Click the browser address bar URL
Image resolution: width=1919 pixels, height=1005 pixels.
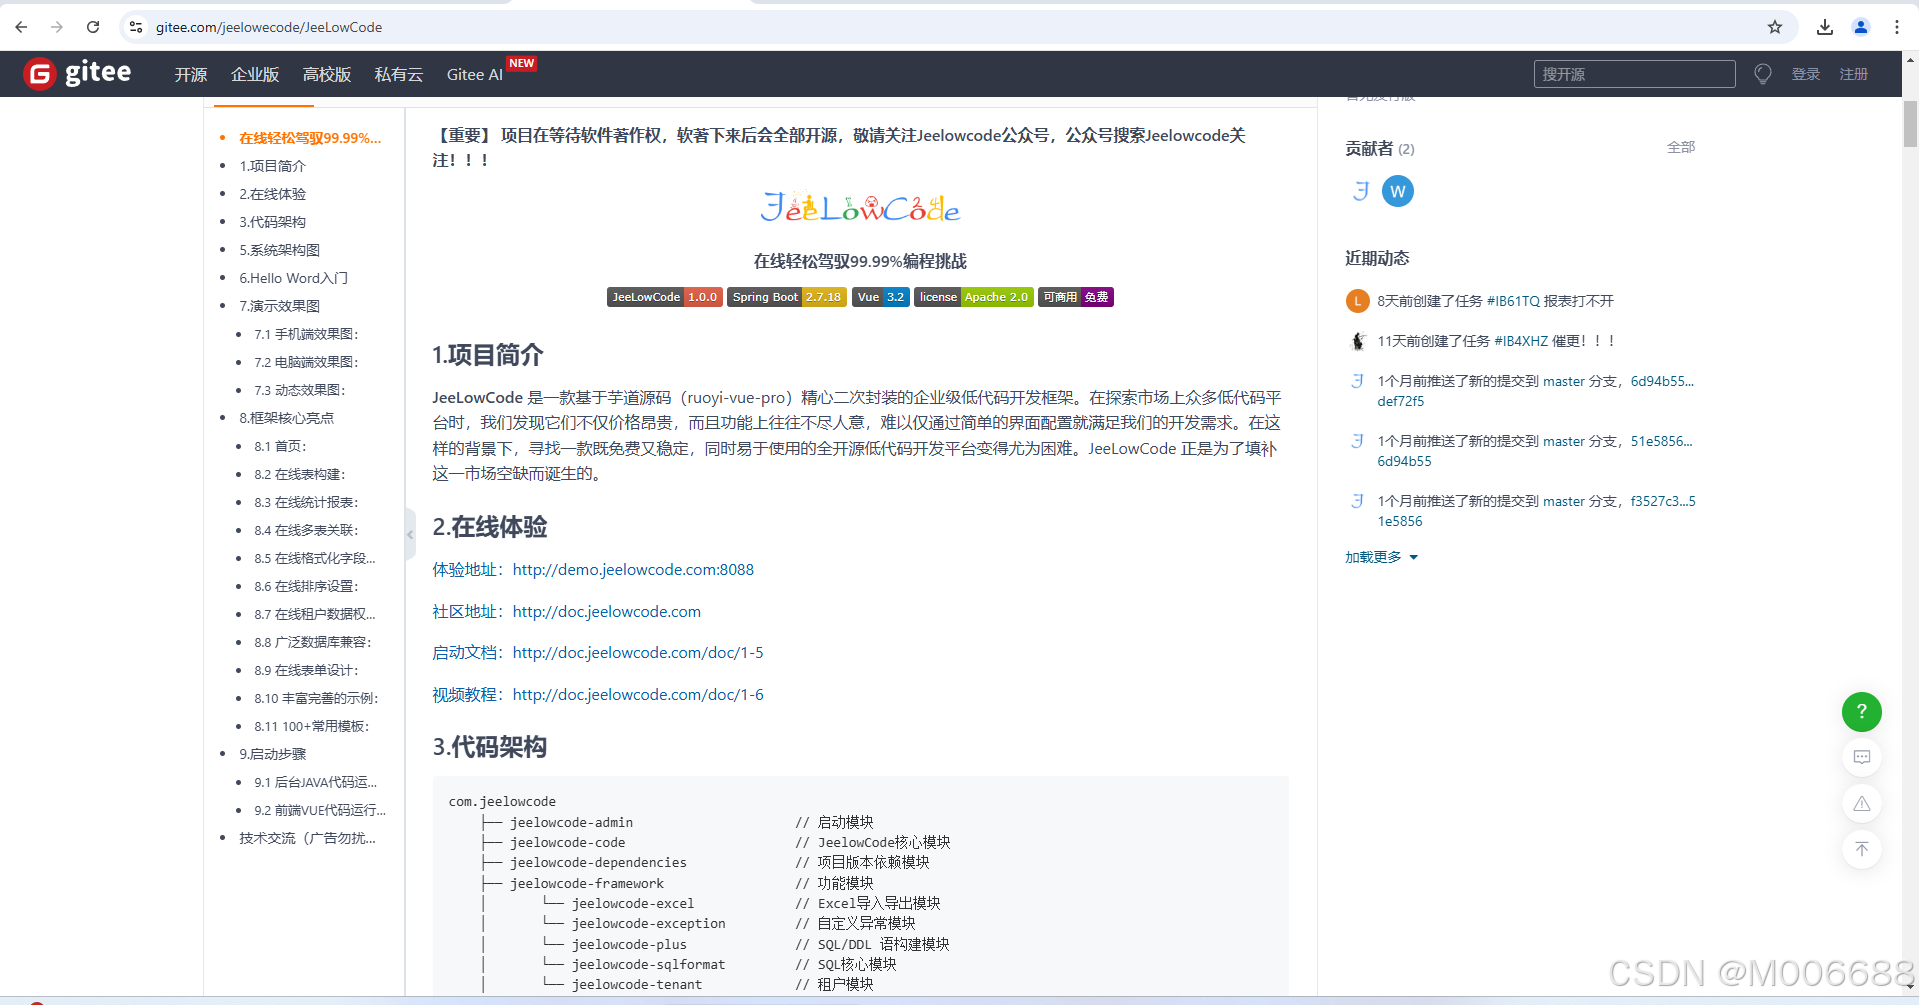click(269, 27)
